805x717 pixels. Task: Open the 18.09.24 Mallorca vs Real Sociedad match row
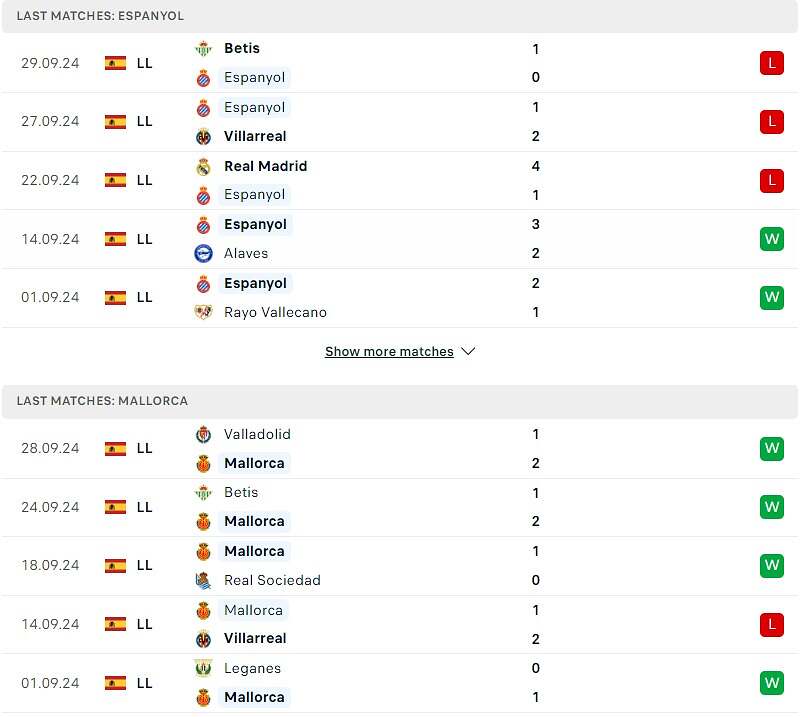click(400, 566)
